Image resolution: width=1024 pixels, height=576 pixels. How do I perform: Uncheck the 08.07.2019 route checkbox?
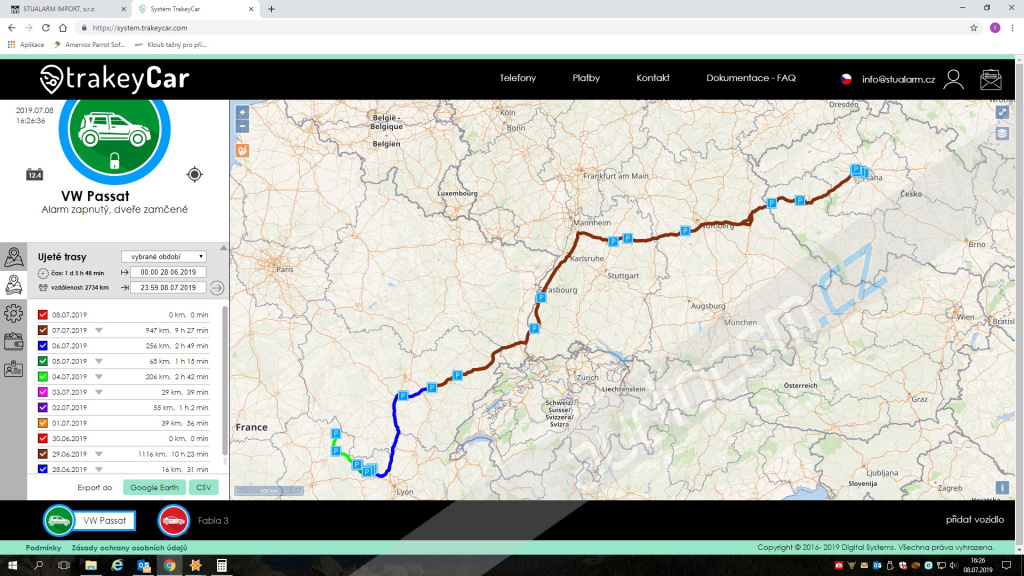(x=43, y=315)
